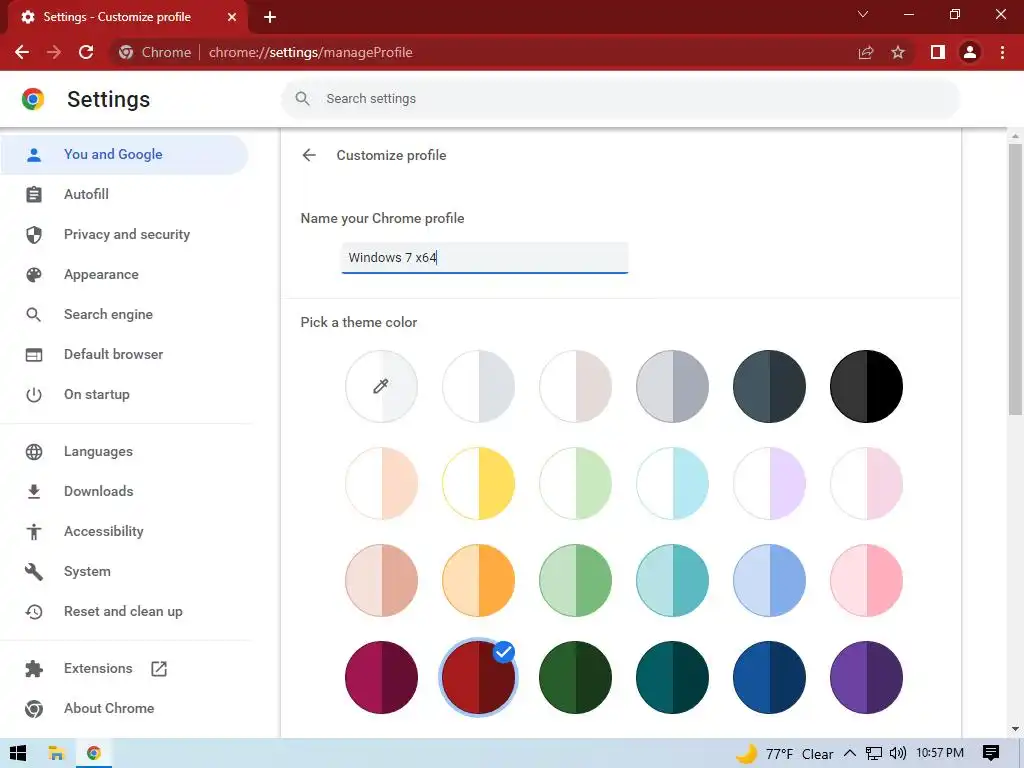Screen dimensions: 1024x768
Task: Select the dark green theme color
Action: (575, 677)
